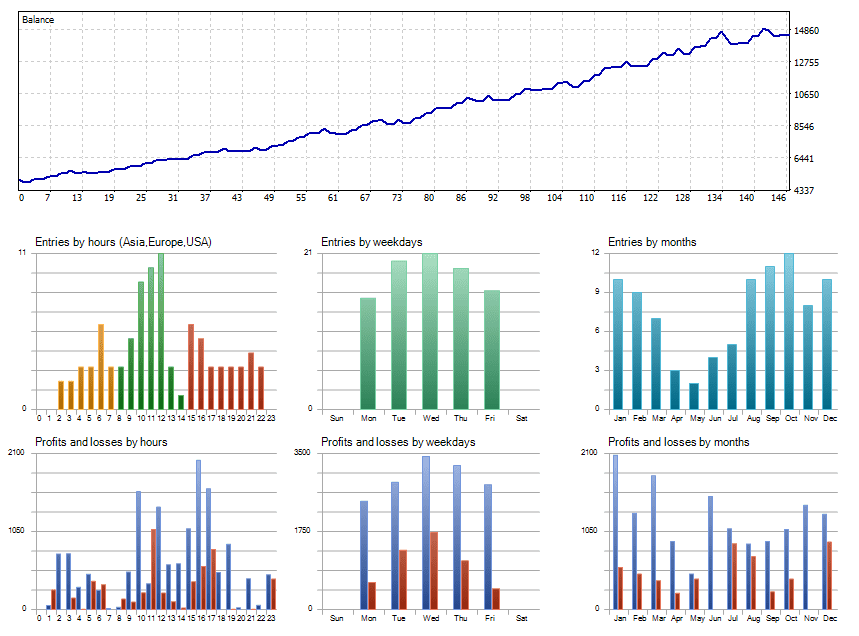This screenshot has height=636, width=859.
Task: Click the 14860 value on the balance axis
Action: [809, 32]
